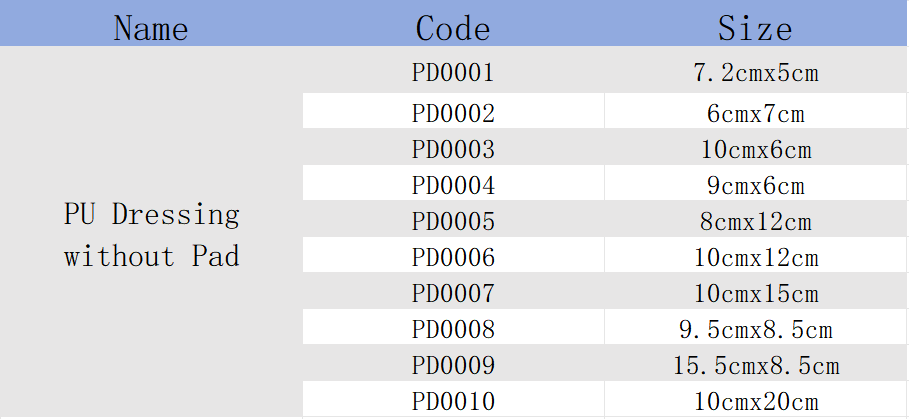Click the PD0003 code cell

point(453,147)
